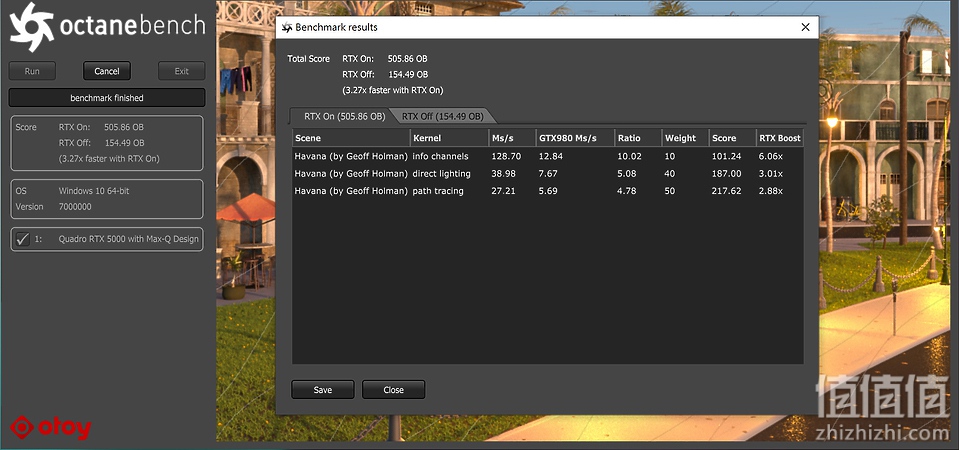Click 154.49 OB in the dialog Total Score
Screen dimensions: 959x450
[408, 75]
